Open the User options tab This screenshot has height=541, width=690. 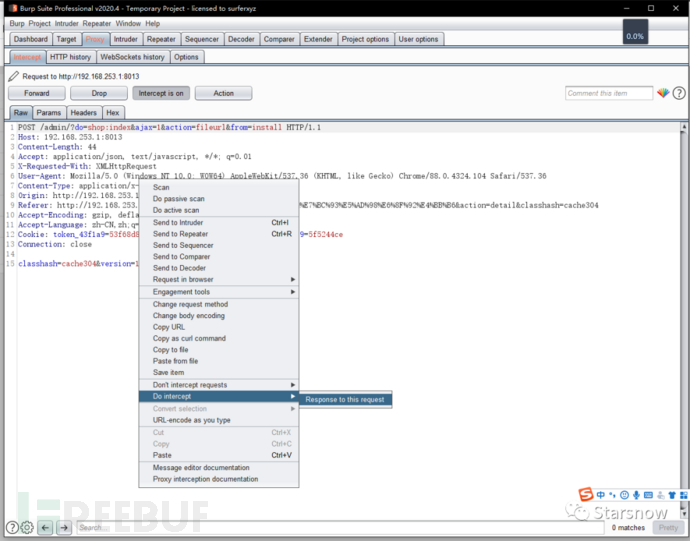(418, 39)
